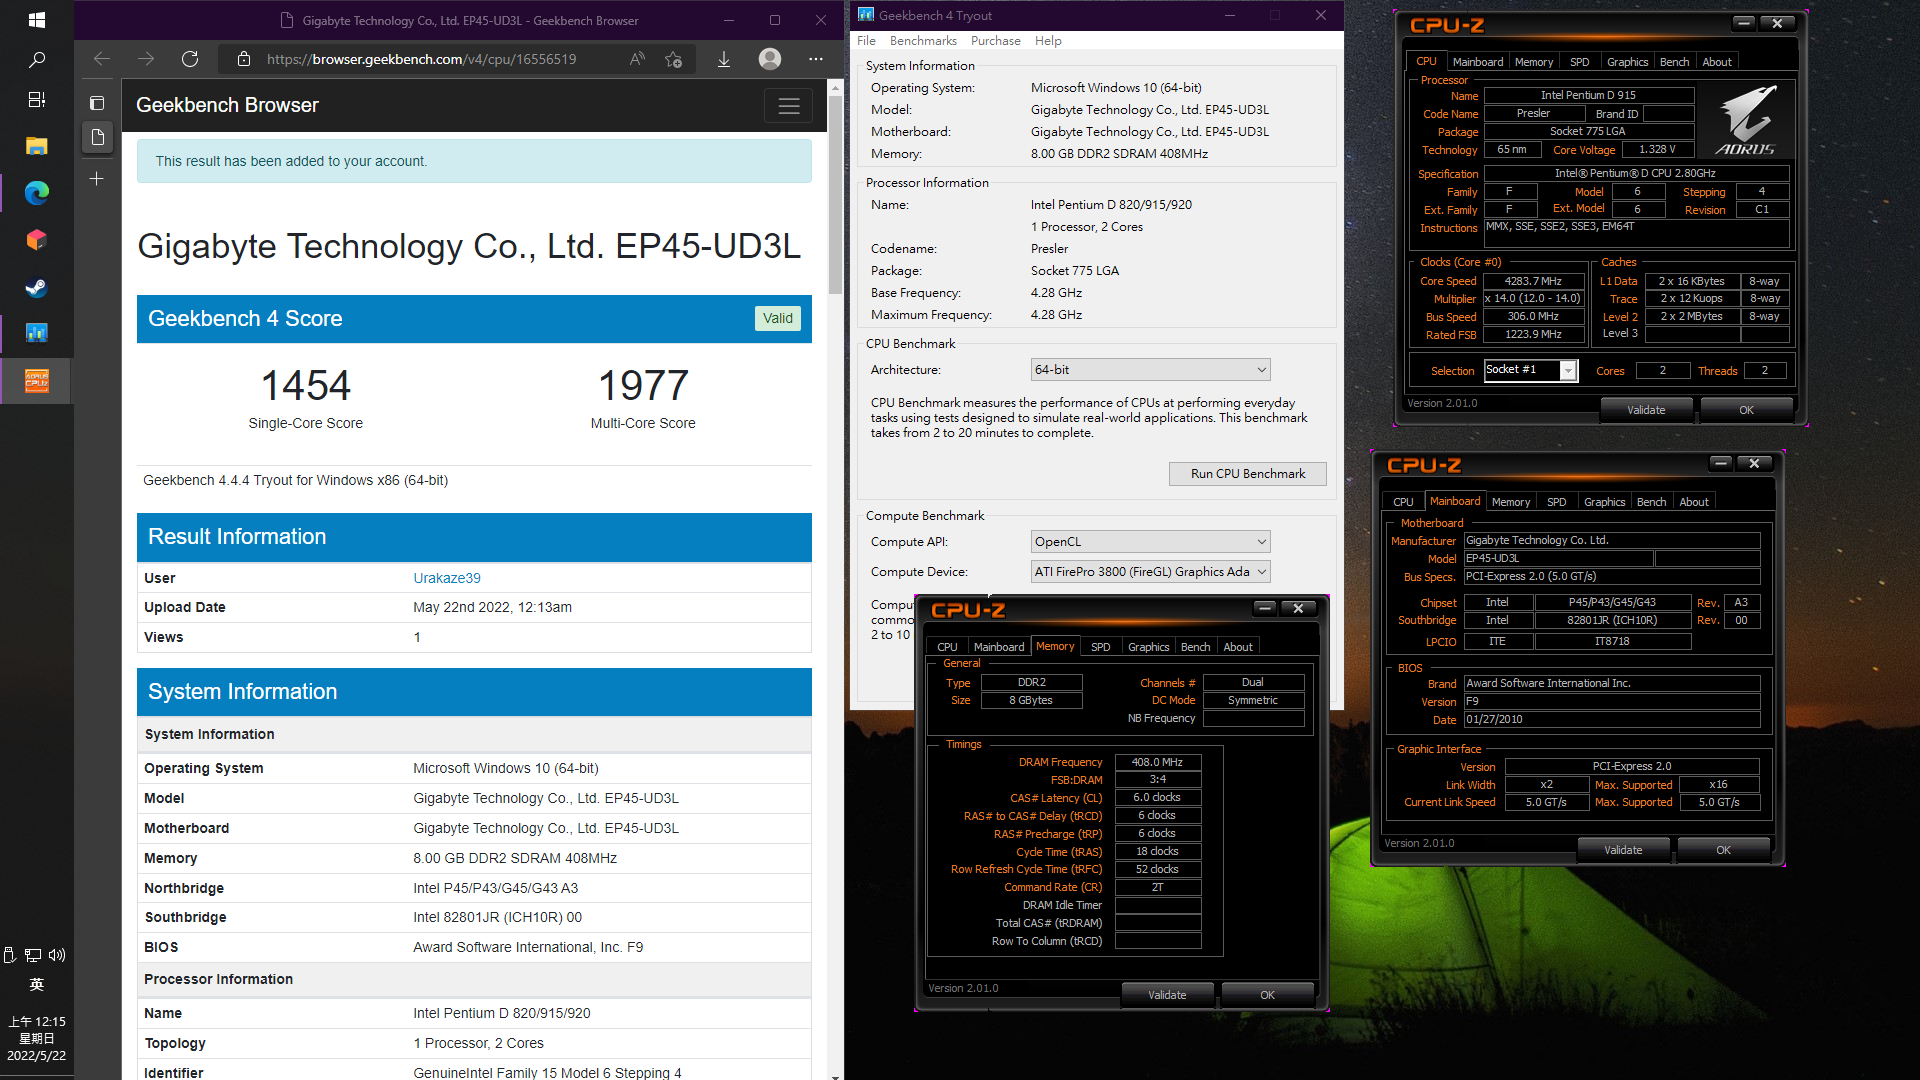Open Task View on taskbar

(36, 100)
